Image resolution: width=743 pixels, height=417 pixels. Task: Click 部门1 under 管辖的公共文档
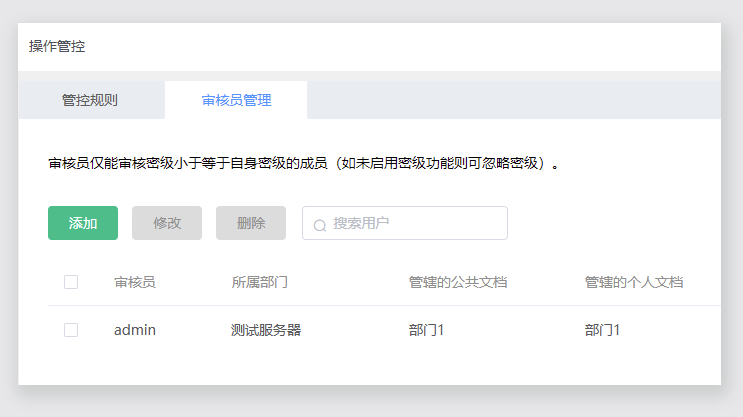coord(426,330)
